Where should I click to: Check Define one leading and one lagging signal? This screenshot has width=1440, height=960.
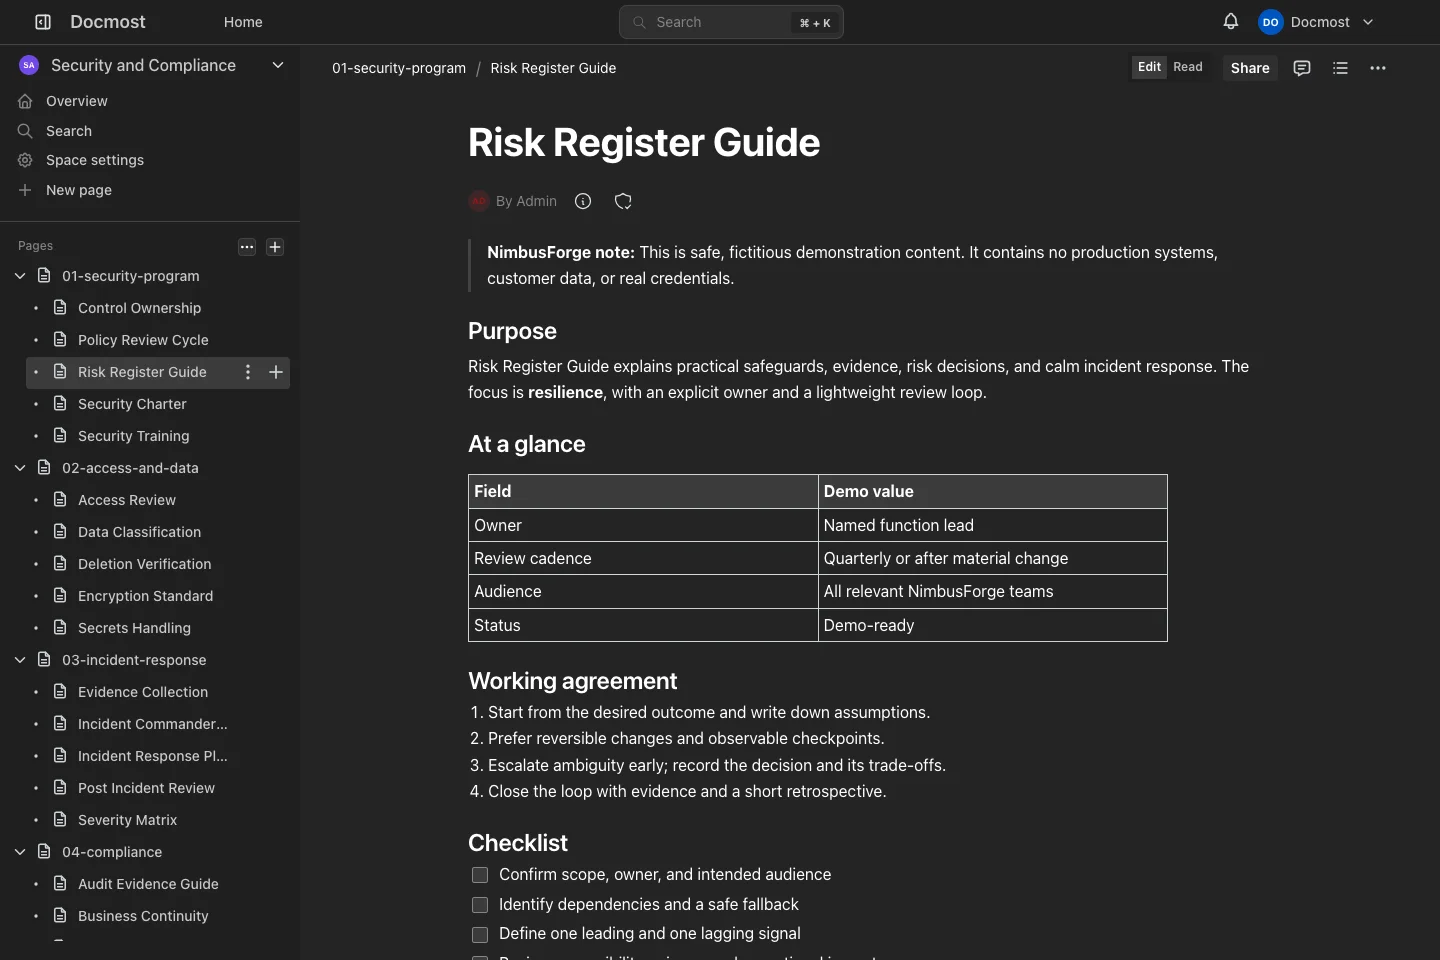pyautogui.click(x=480, y=934)
